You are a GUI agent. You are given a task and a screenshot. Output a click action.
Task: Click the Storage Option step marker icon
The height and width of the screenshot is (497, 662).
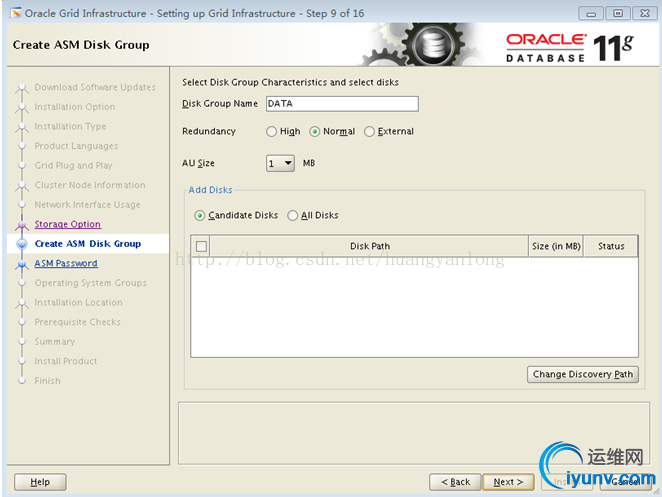point(22,225)
